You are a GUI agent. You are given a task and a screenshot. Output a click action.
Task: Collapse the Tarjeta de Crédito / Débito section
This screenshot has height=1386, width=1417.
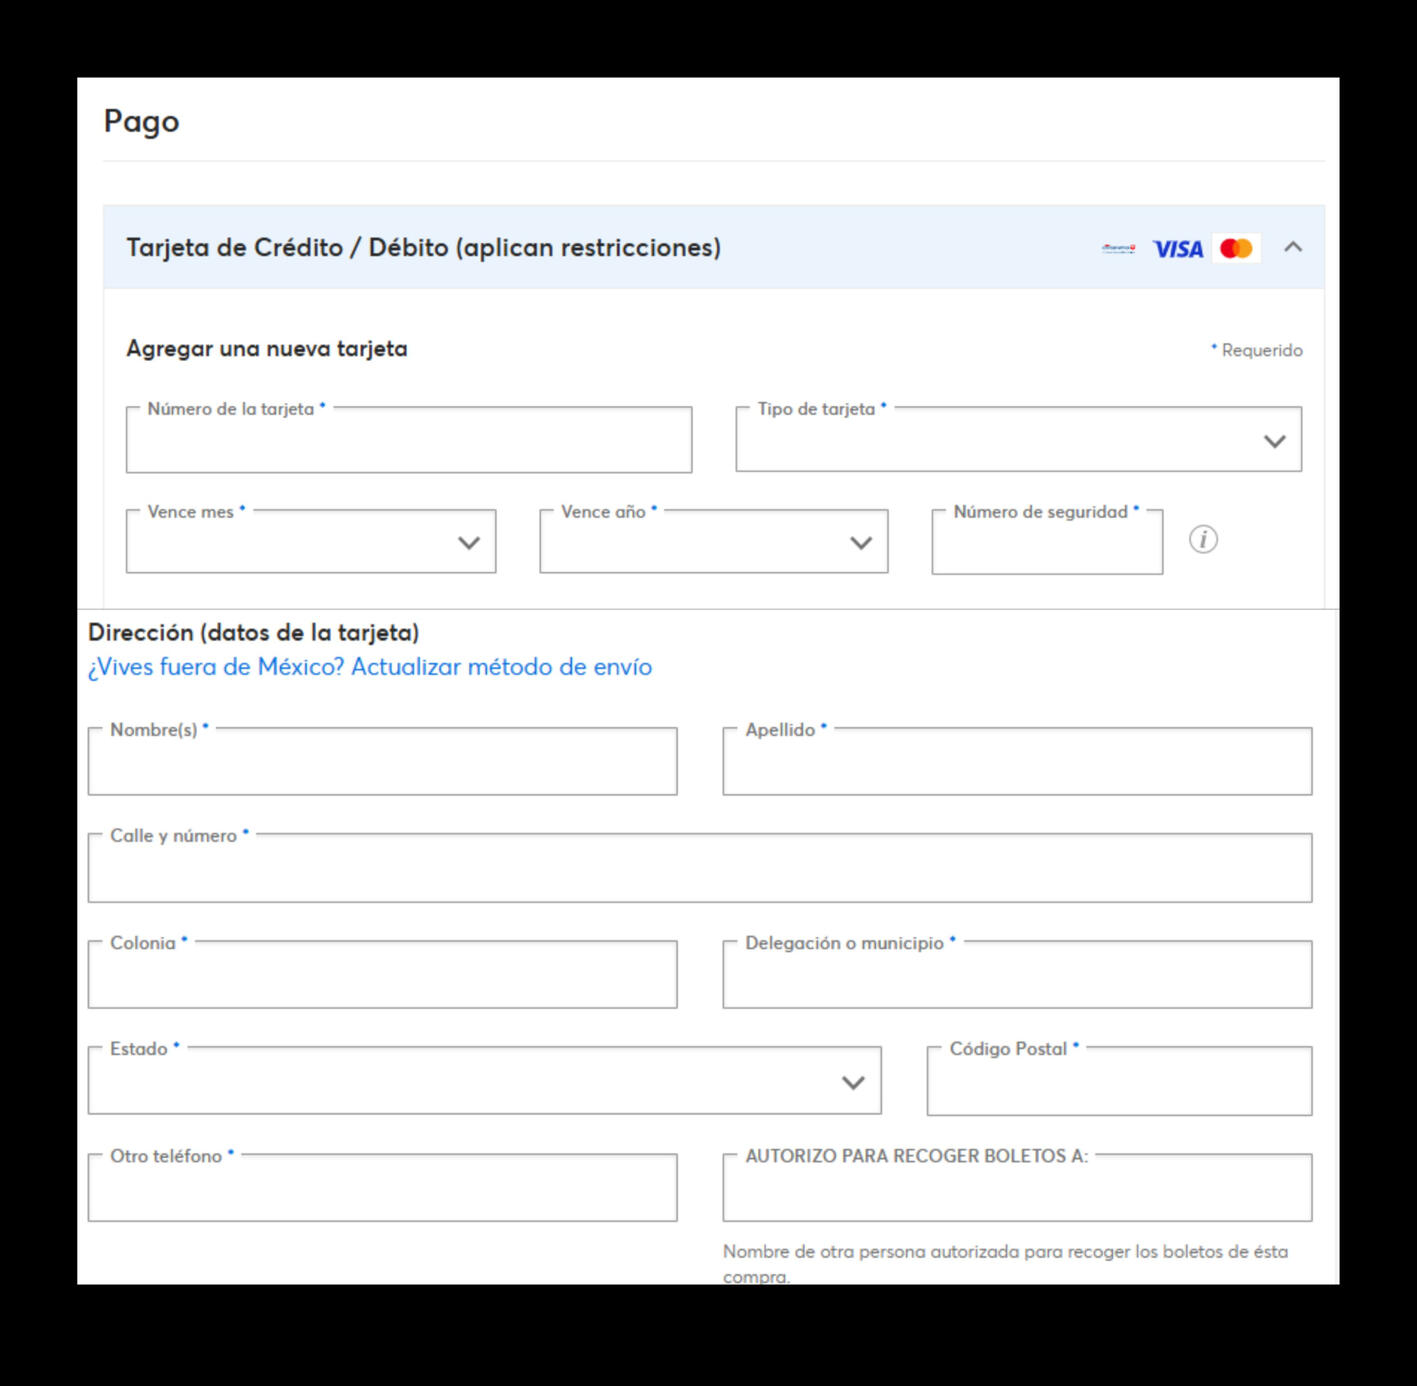coord(1293,247)
